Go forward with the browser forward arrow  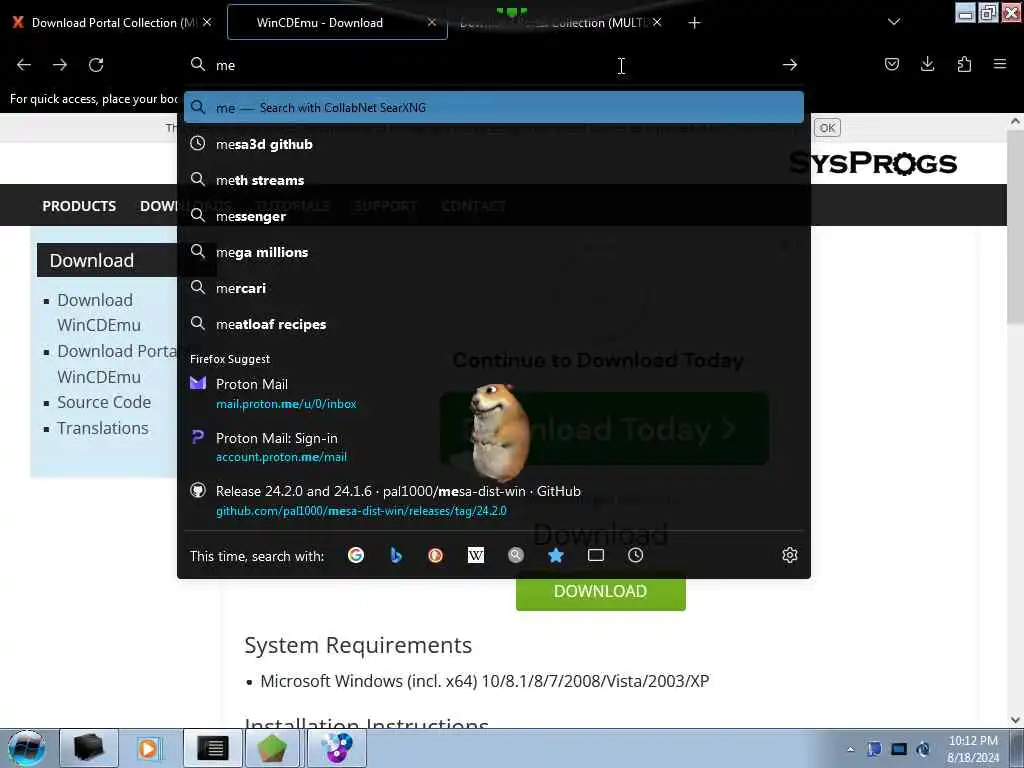[60, 65]
